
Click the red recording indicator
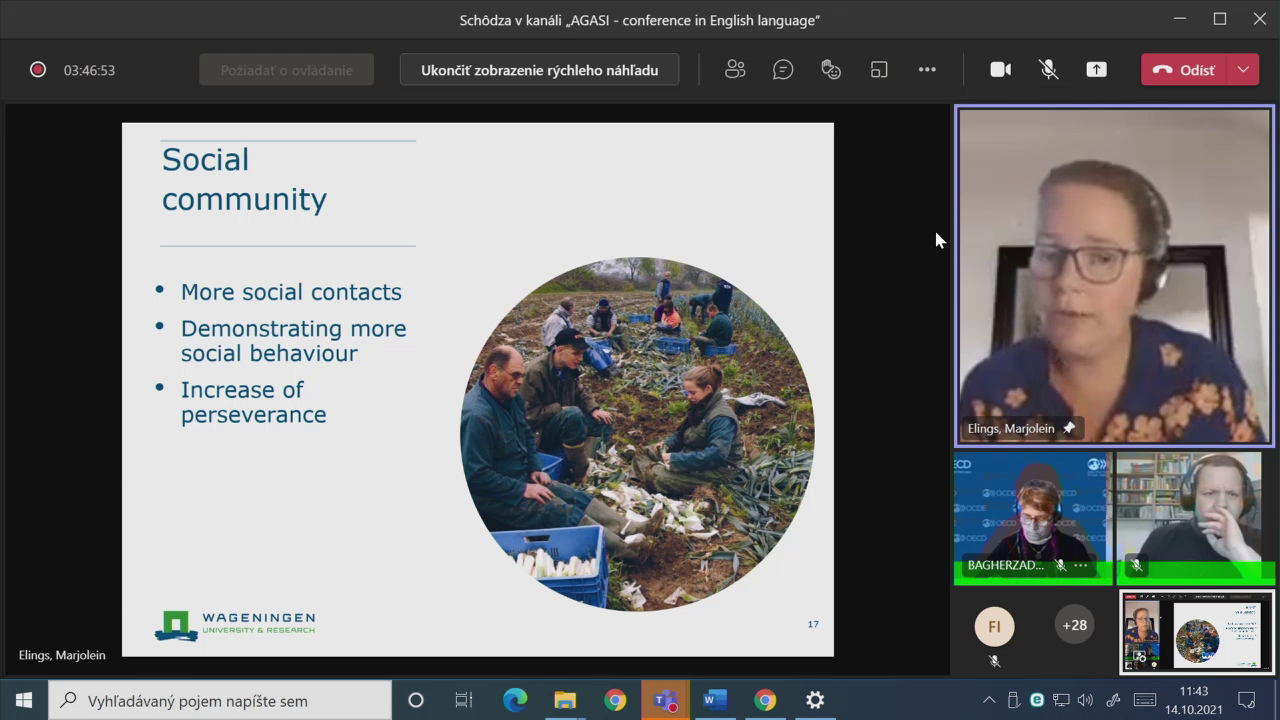click(x=38, y=70)
